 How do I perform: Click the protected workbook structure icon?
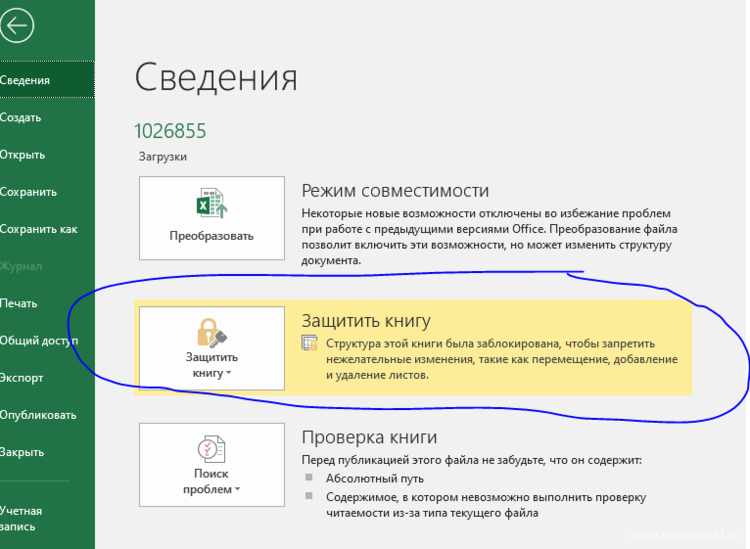point(309,343)
